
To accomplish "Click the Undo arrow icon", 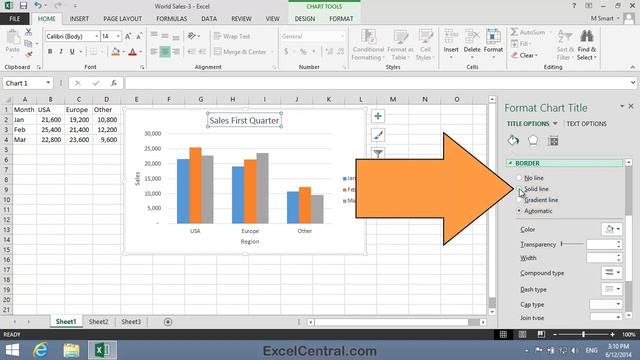I will click(x=38, y=6).
